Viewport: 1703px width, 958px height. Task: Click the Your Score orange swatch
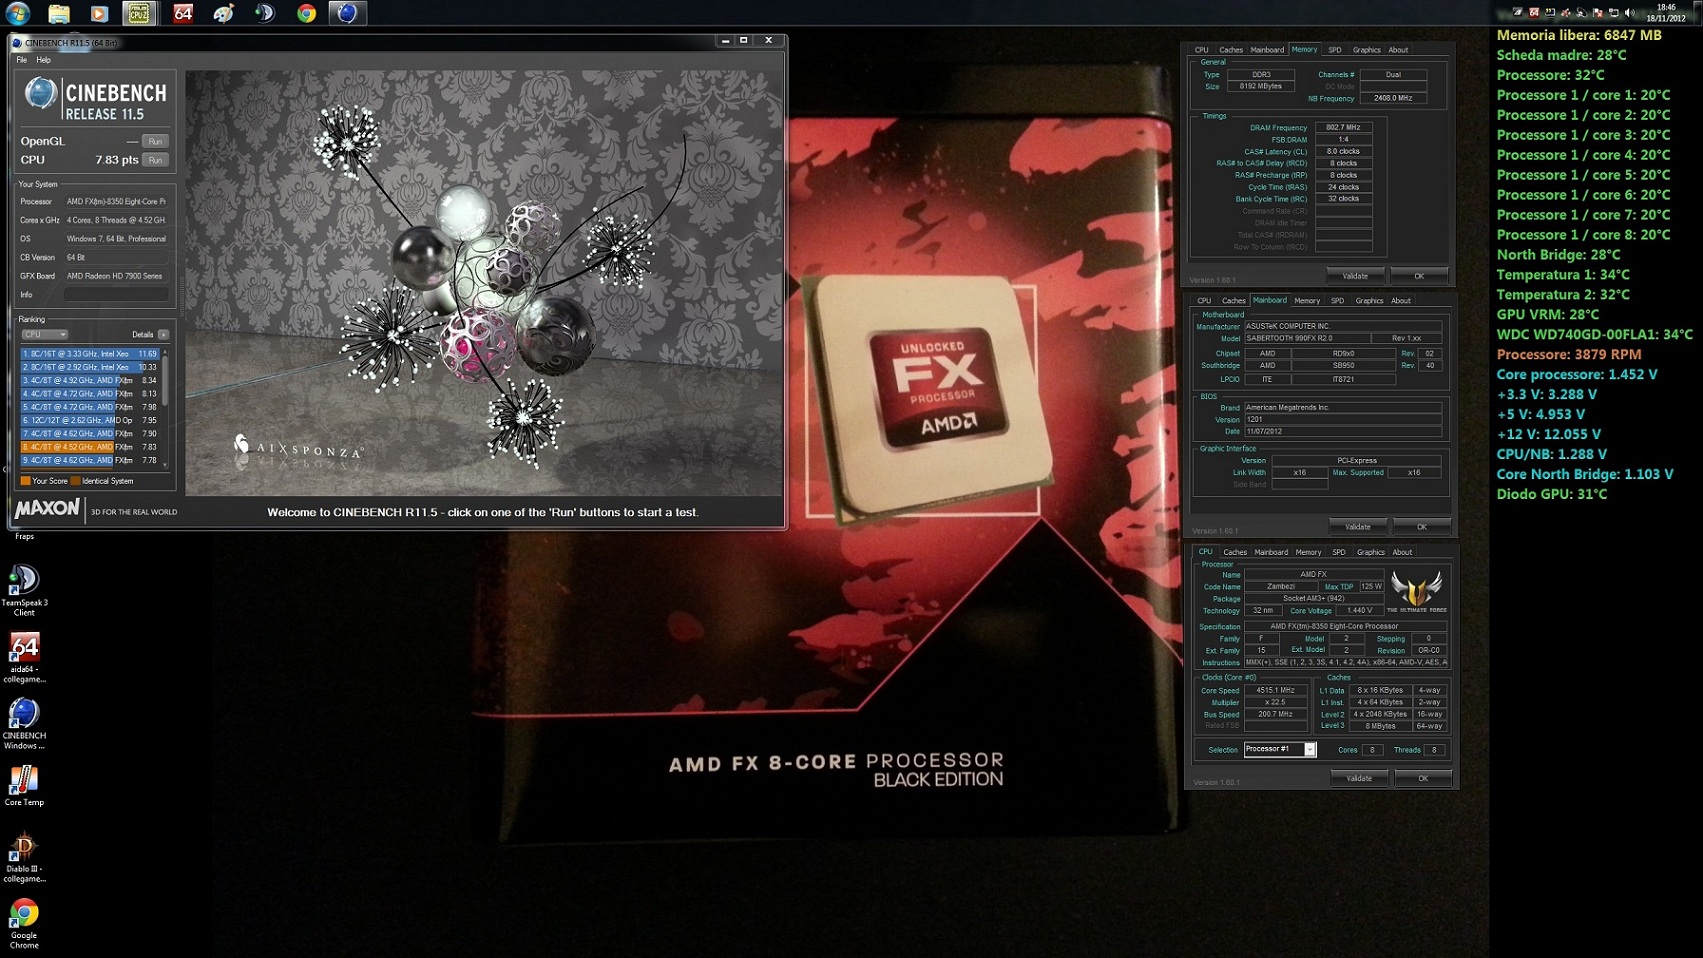click(25, 481)
